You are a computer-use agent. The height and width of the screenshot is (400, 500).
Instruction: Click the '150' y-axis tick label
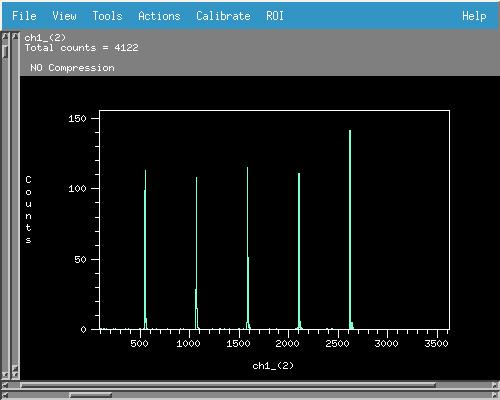[77, 119]
